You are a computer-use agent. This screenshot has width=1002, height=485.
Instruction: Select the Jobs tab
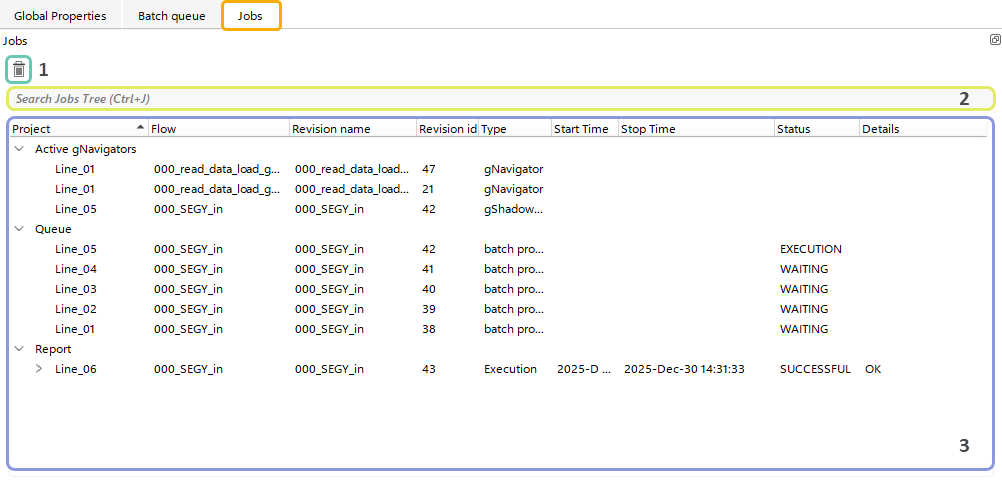pos(250,16)
